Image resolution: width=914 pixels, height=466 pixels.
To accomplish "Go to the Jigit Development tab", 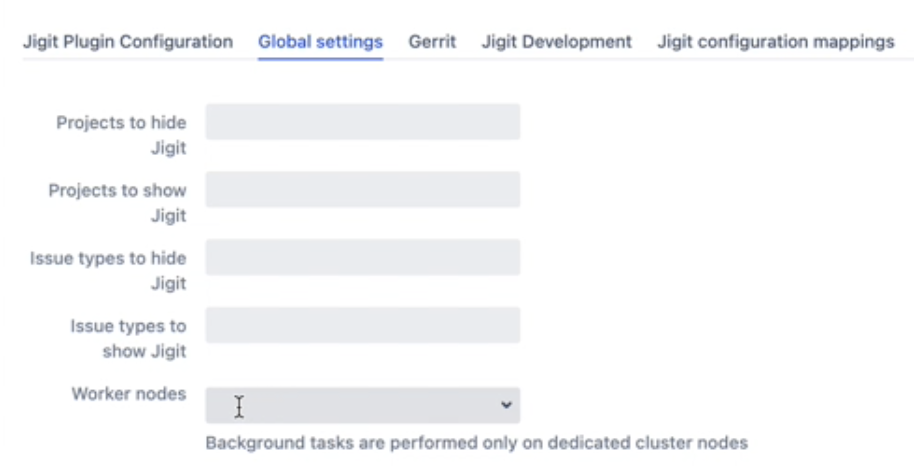I will coord(556,42).
